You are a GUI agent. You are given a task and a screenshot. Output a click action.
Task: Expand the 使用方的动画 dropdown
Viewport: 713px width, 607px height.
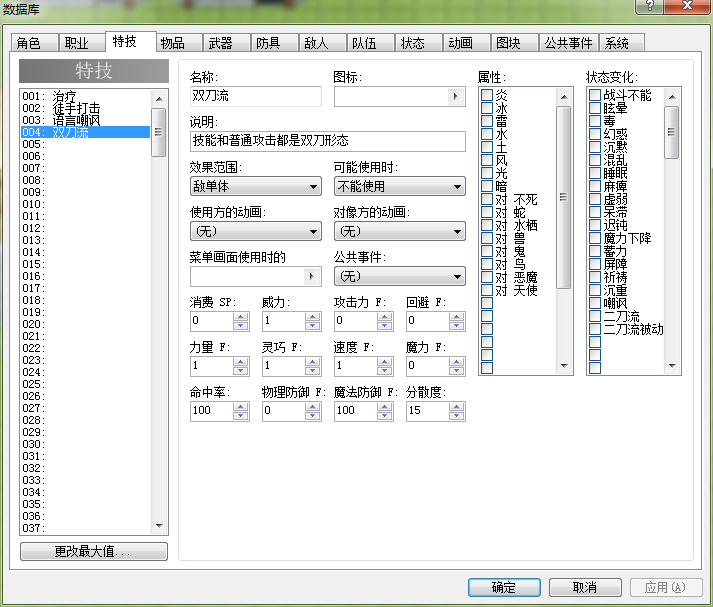256,231
